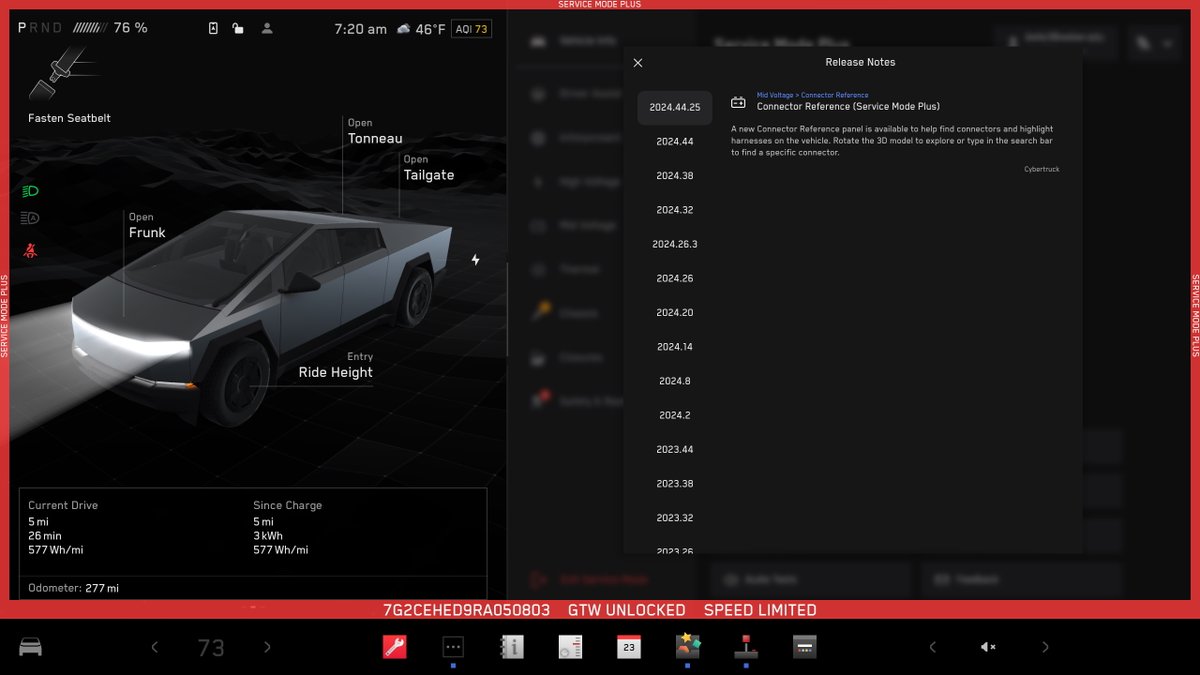Open the three-dots app launcher in dock
The width and height of the screenshot is (1200, 675).
(453, 647)
